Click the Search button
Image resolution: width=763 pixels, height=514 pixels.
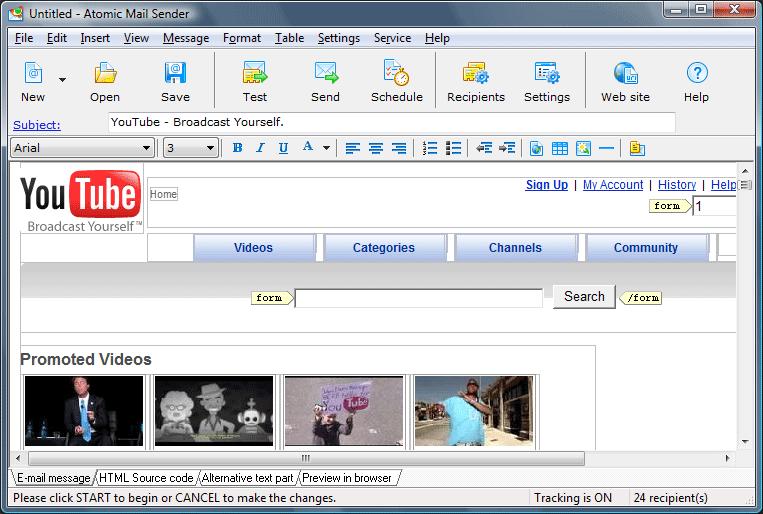tap(584, 297)
